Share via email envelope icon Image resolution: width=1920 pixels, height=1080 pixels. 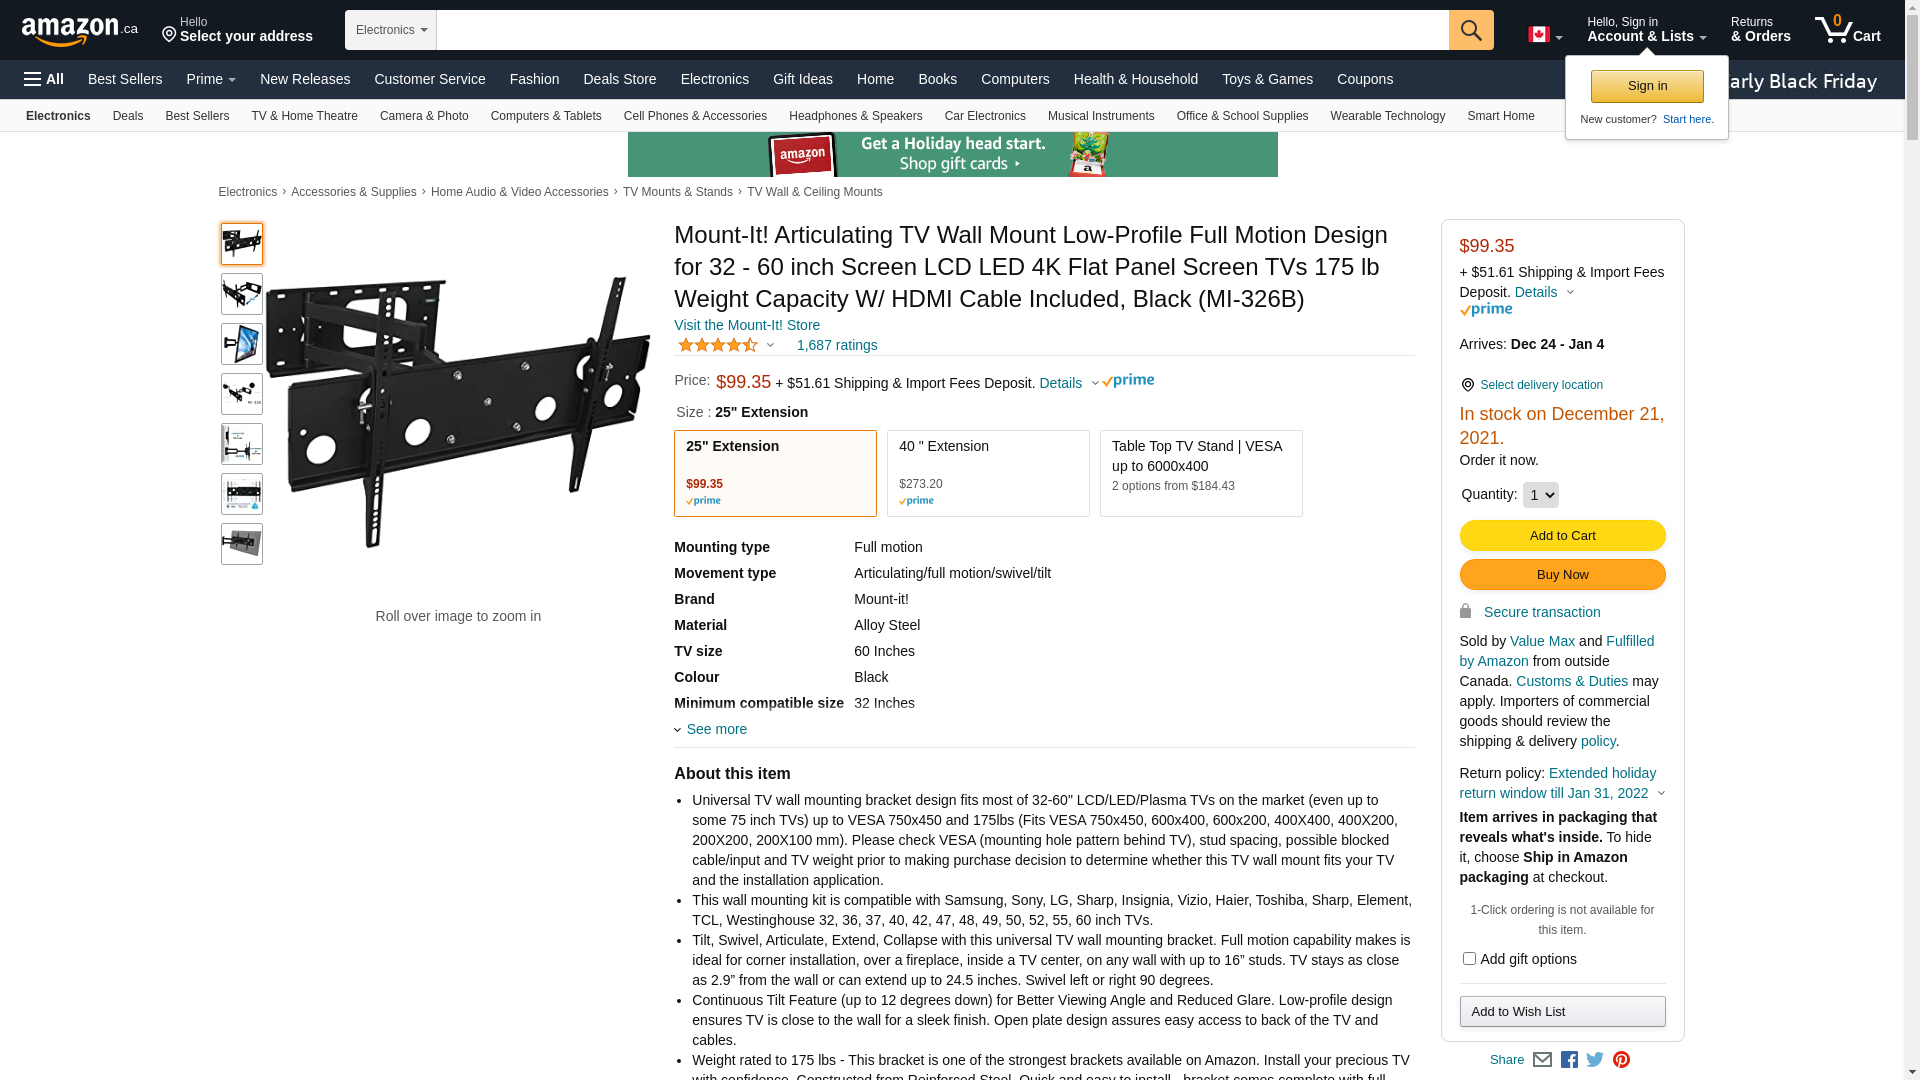1543,1060
